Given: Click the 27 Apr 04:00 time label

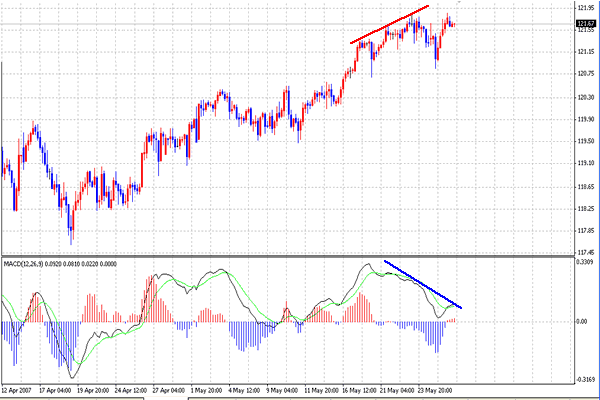Looking at the screenshot, I should click(169, 391).
